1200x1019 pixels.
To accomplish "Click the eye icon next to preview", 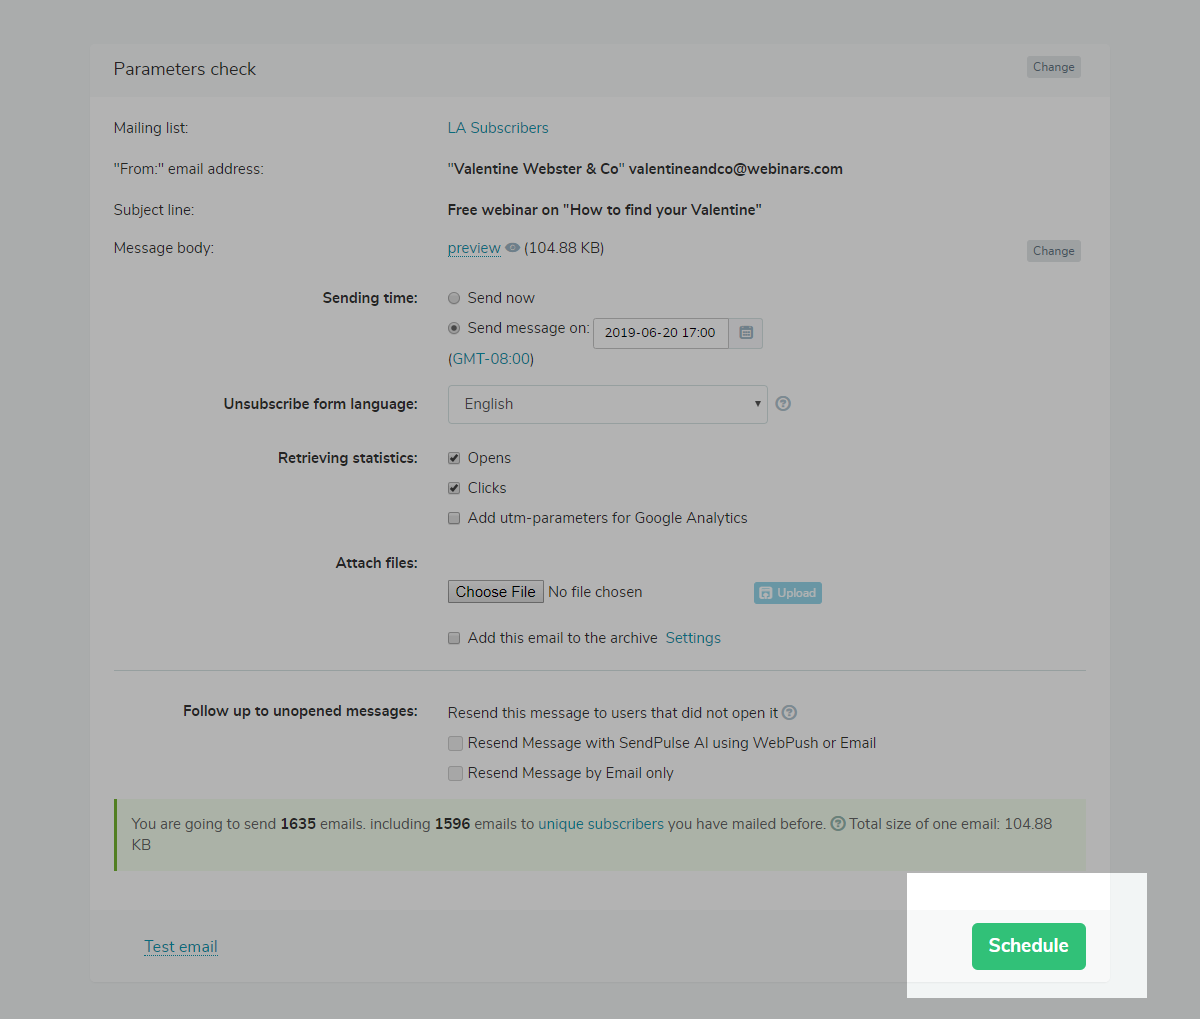I will 512,248.
